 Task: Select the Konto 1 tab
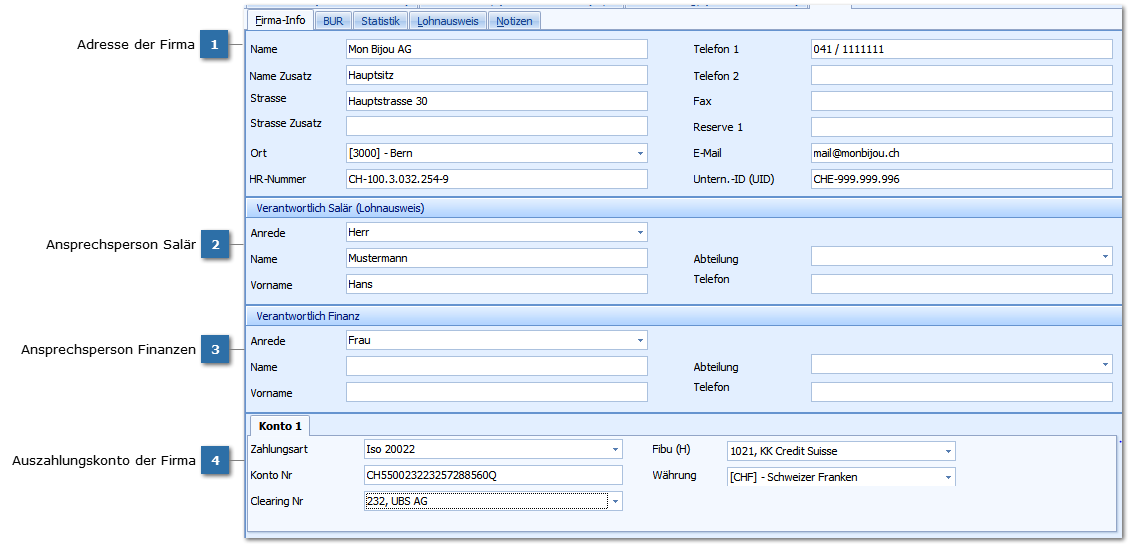click(x=279, y=426)
